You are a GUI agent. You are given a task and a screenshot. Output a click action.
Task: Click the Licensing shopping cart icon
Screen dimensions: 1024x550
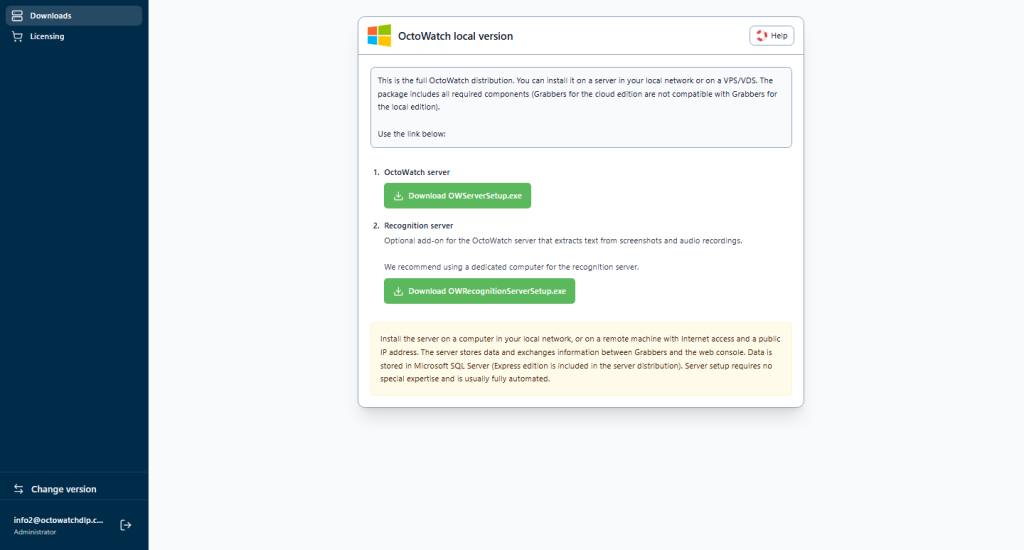point(18,37)
